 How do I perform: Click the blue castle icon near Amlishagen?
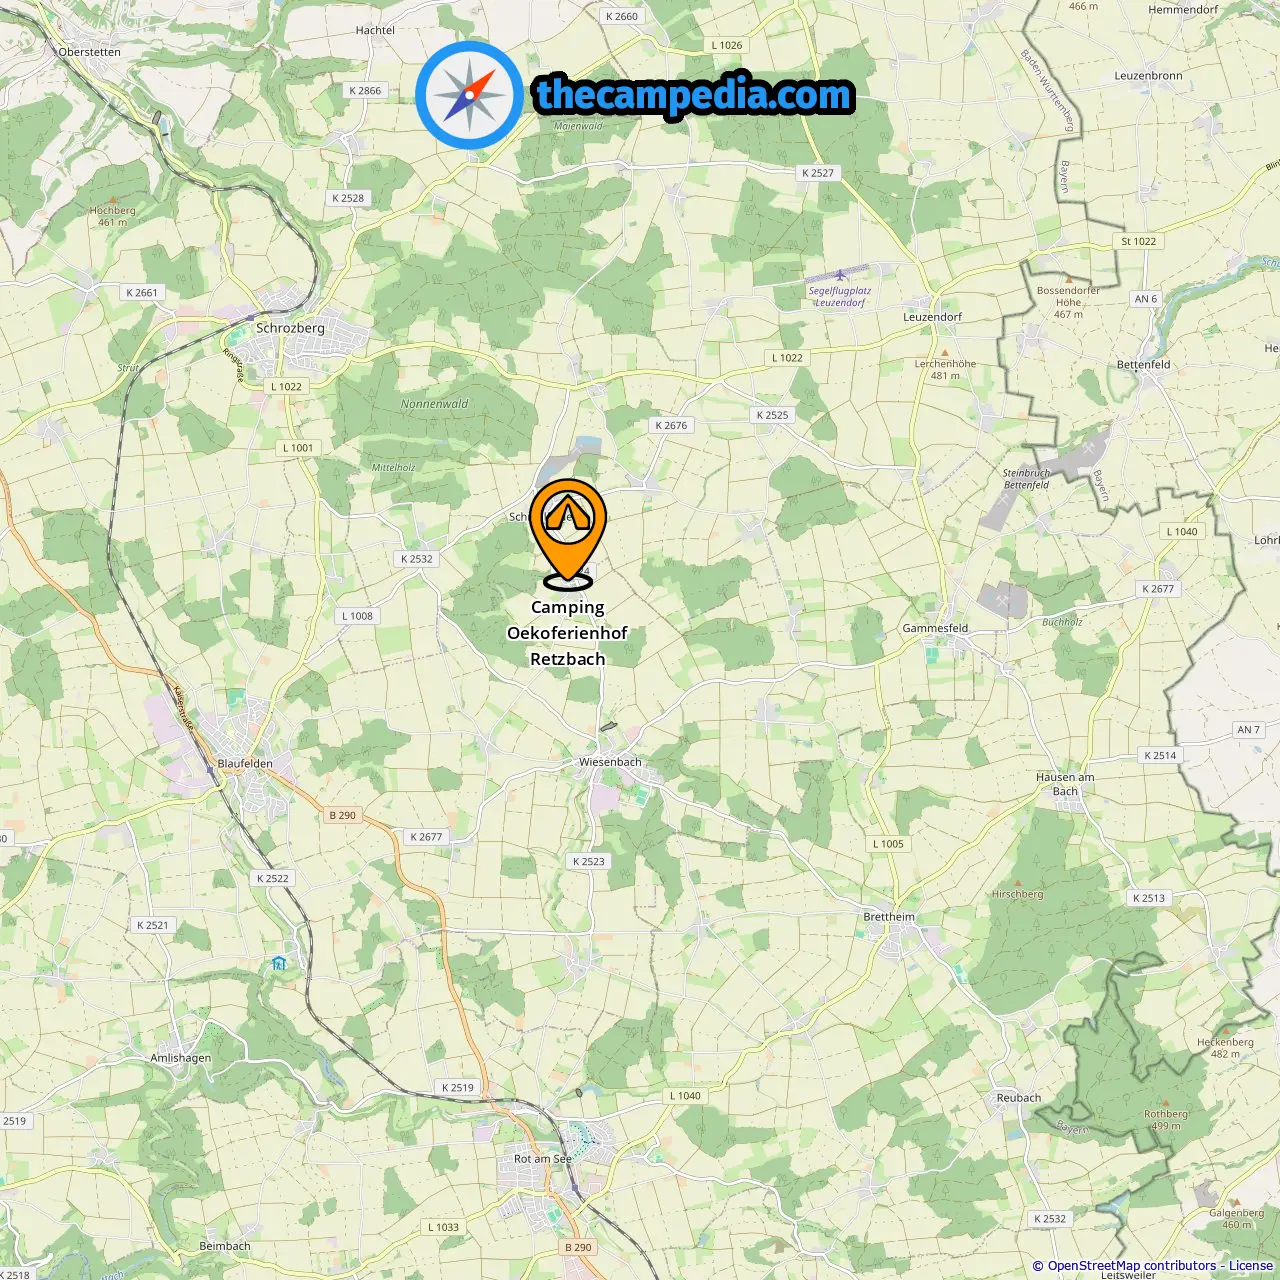pos(279,963)
